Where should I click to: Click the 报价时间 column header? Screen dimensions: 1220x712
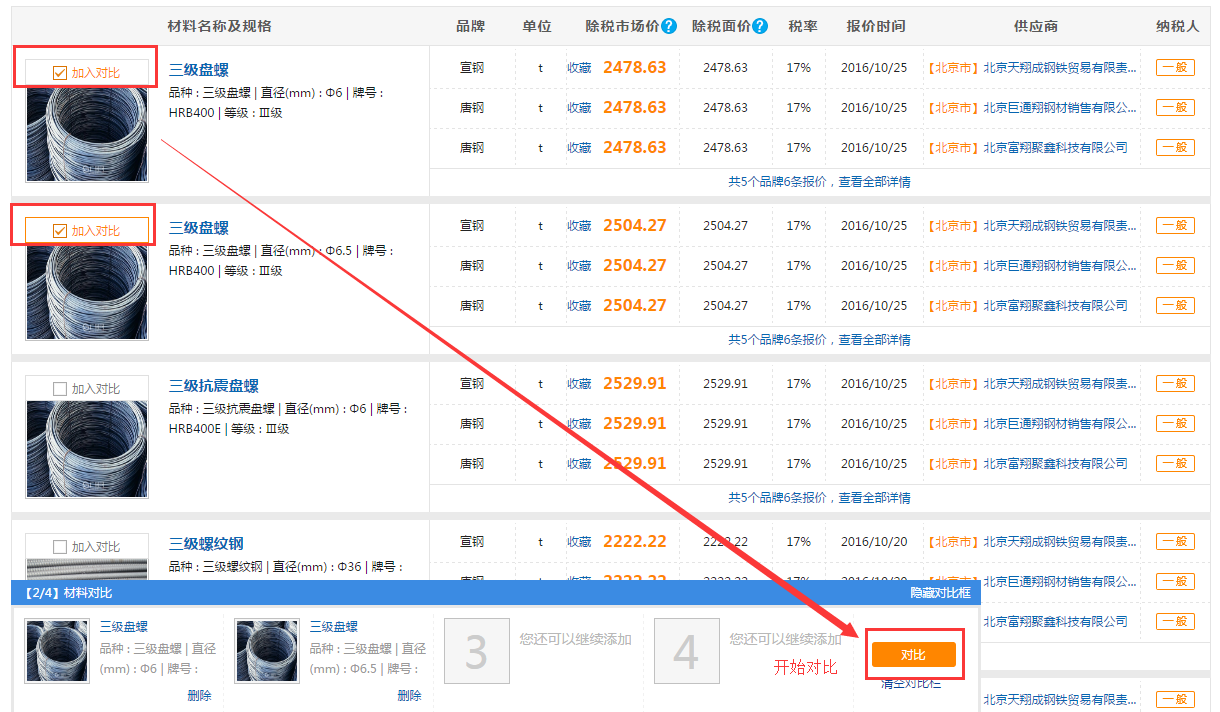tap(876, 26)
